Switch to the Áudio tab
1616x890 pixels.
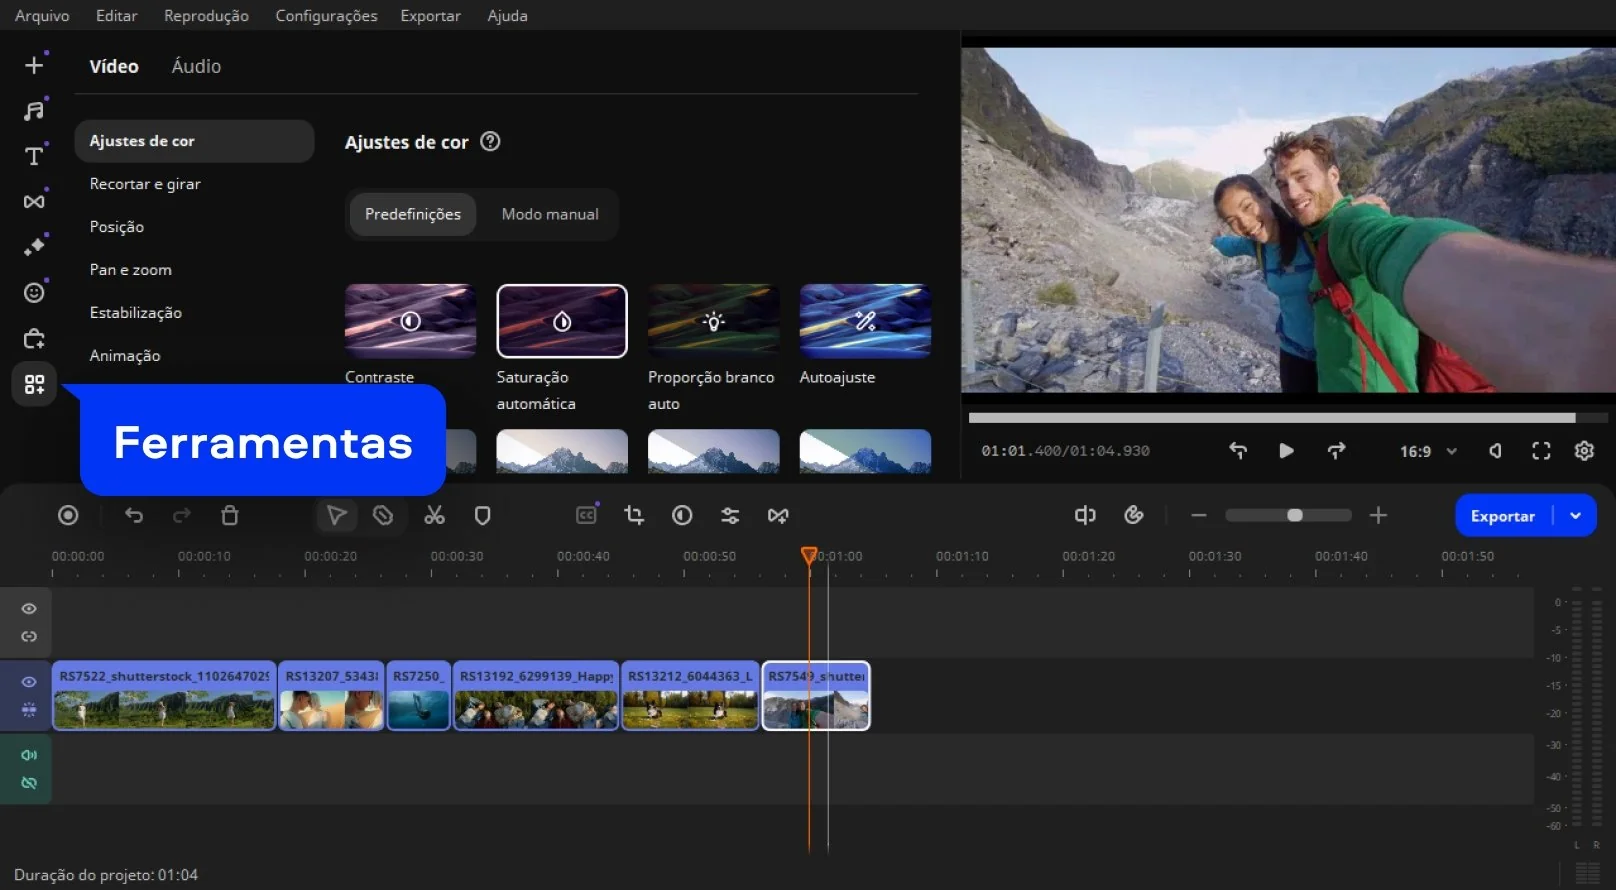point(196,66)
